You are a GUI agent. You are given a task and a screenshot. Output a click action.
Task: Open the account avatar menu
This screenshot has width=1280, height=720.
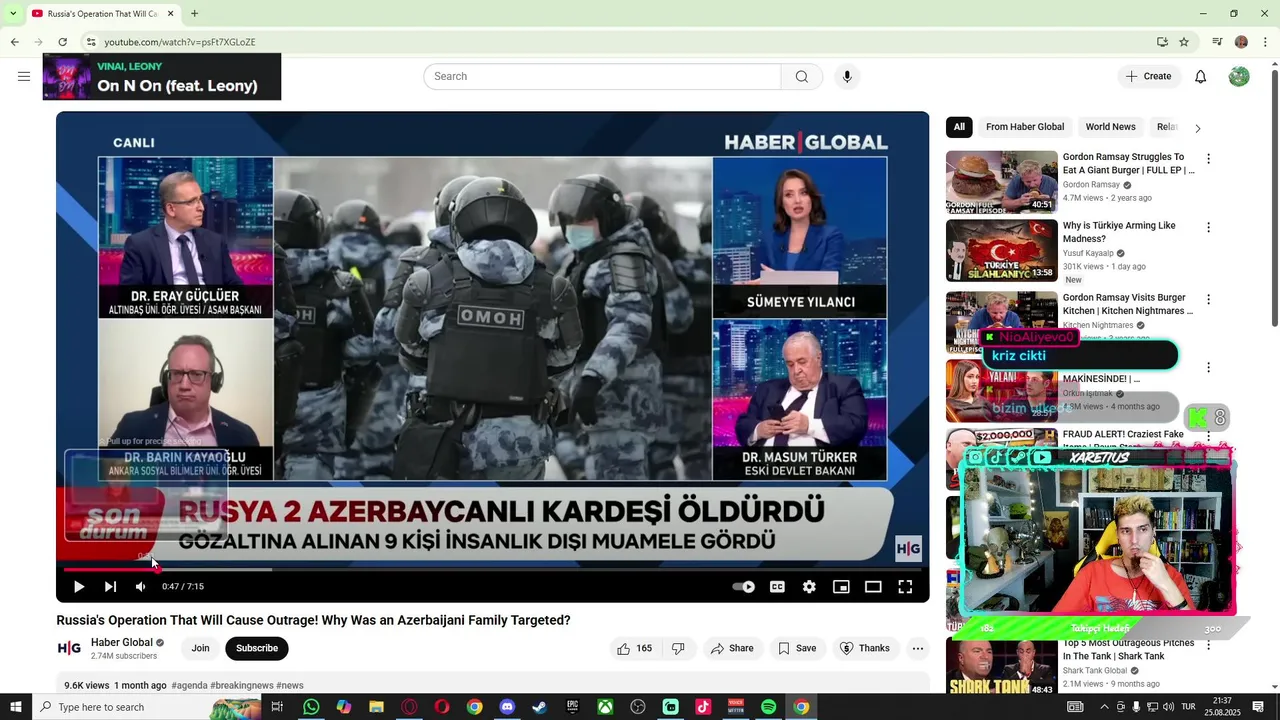pyautogui.click(x=1239, y=76)
